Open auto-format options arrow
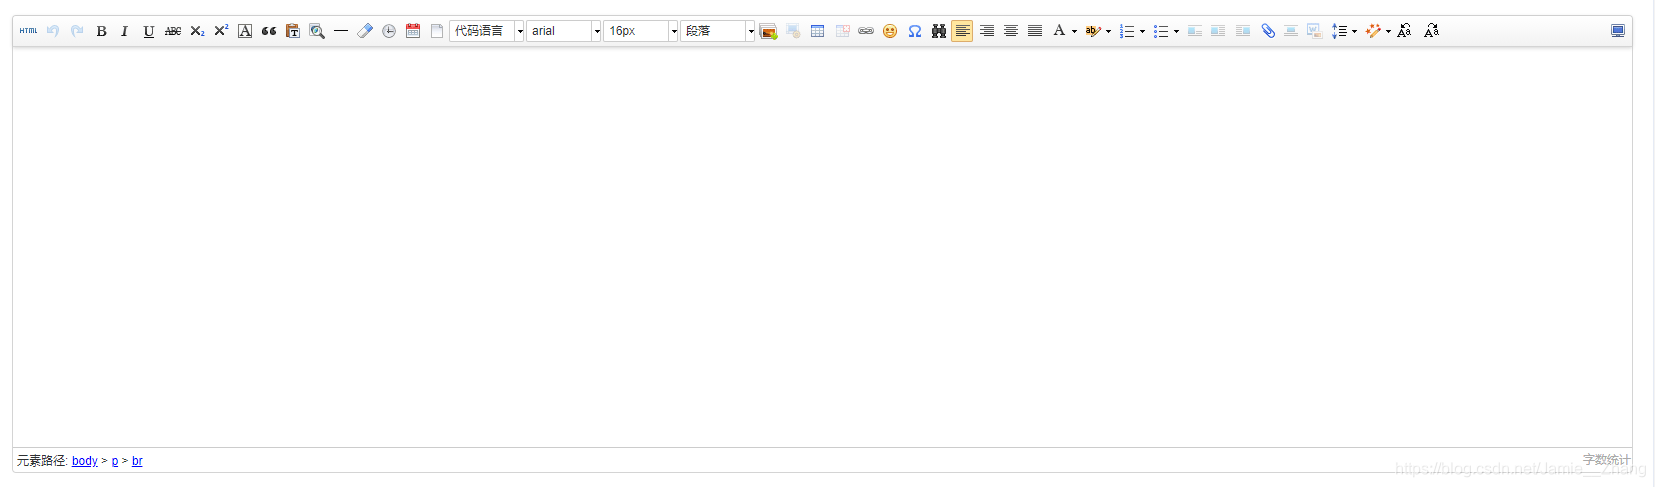 1388,31
